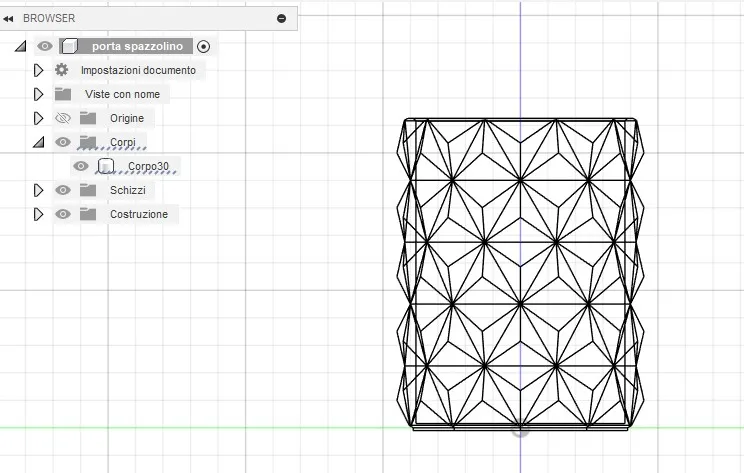The image size is (744, 473).
Task: Hide Corpo30 body via eye icon
Action: (x=81, y=166)
